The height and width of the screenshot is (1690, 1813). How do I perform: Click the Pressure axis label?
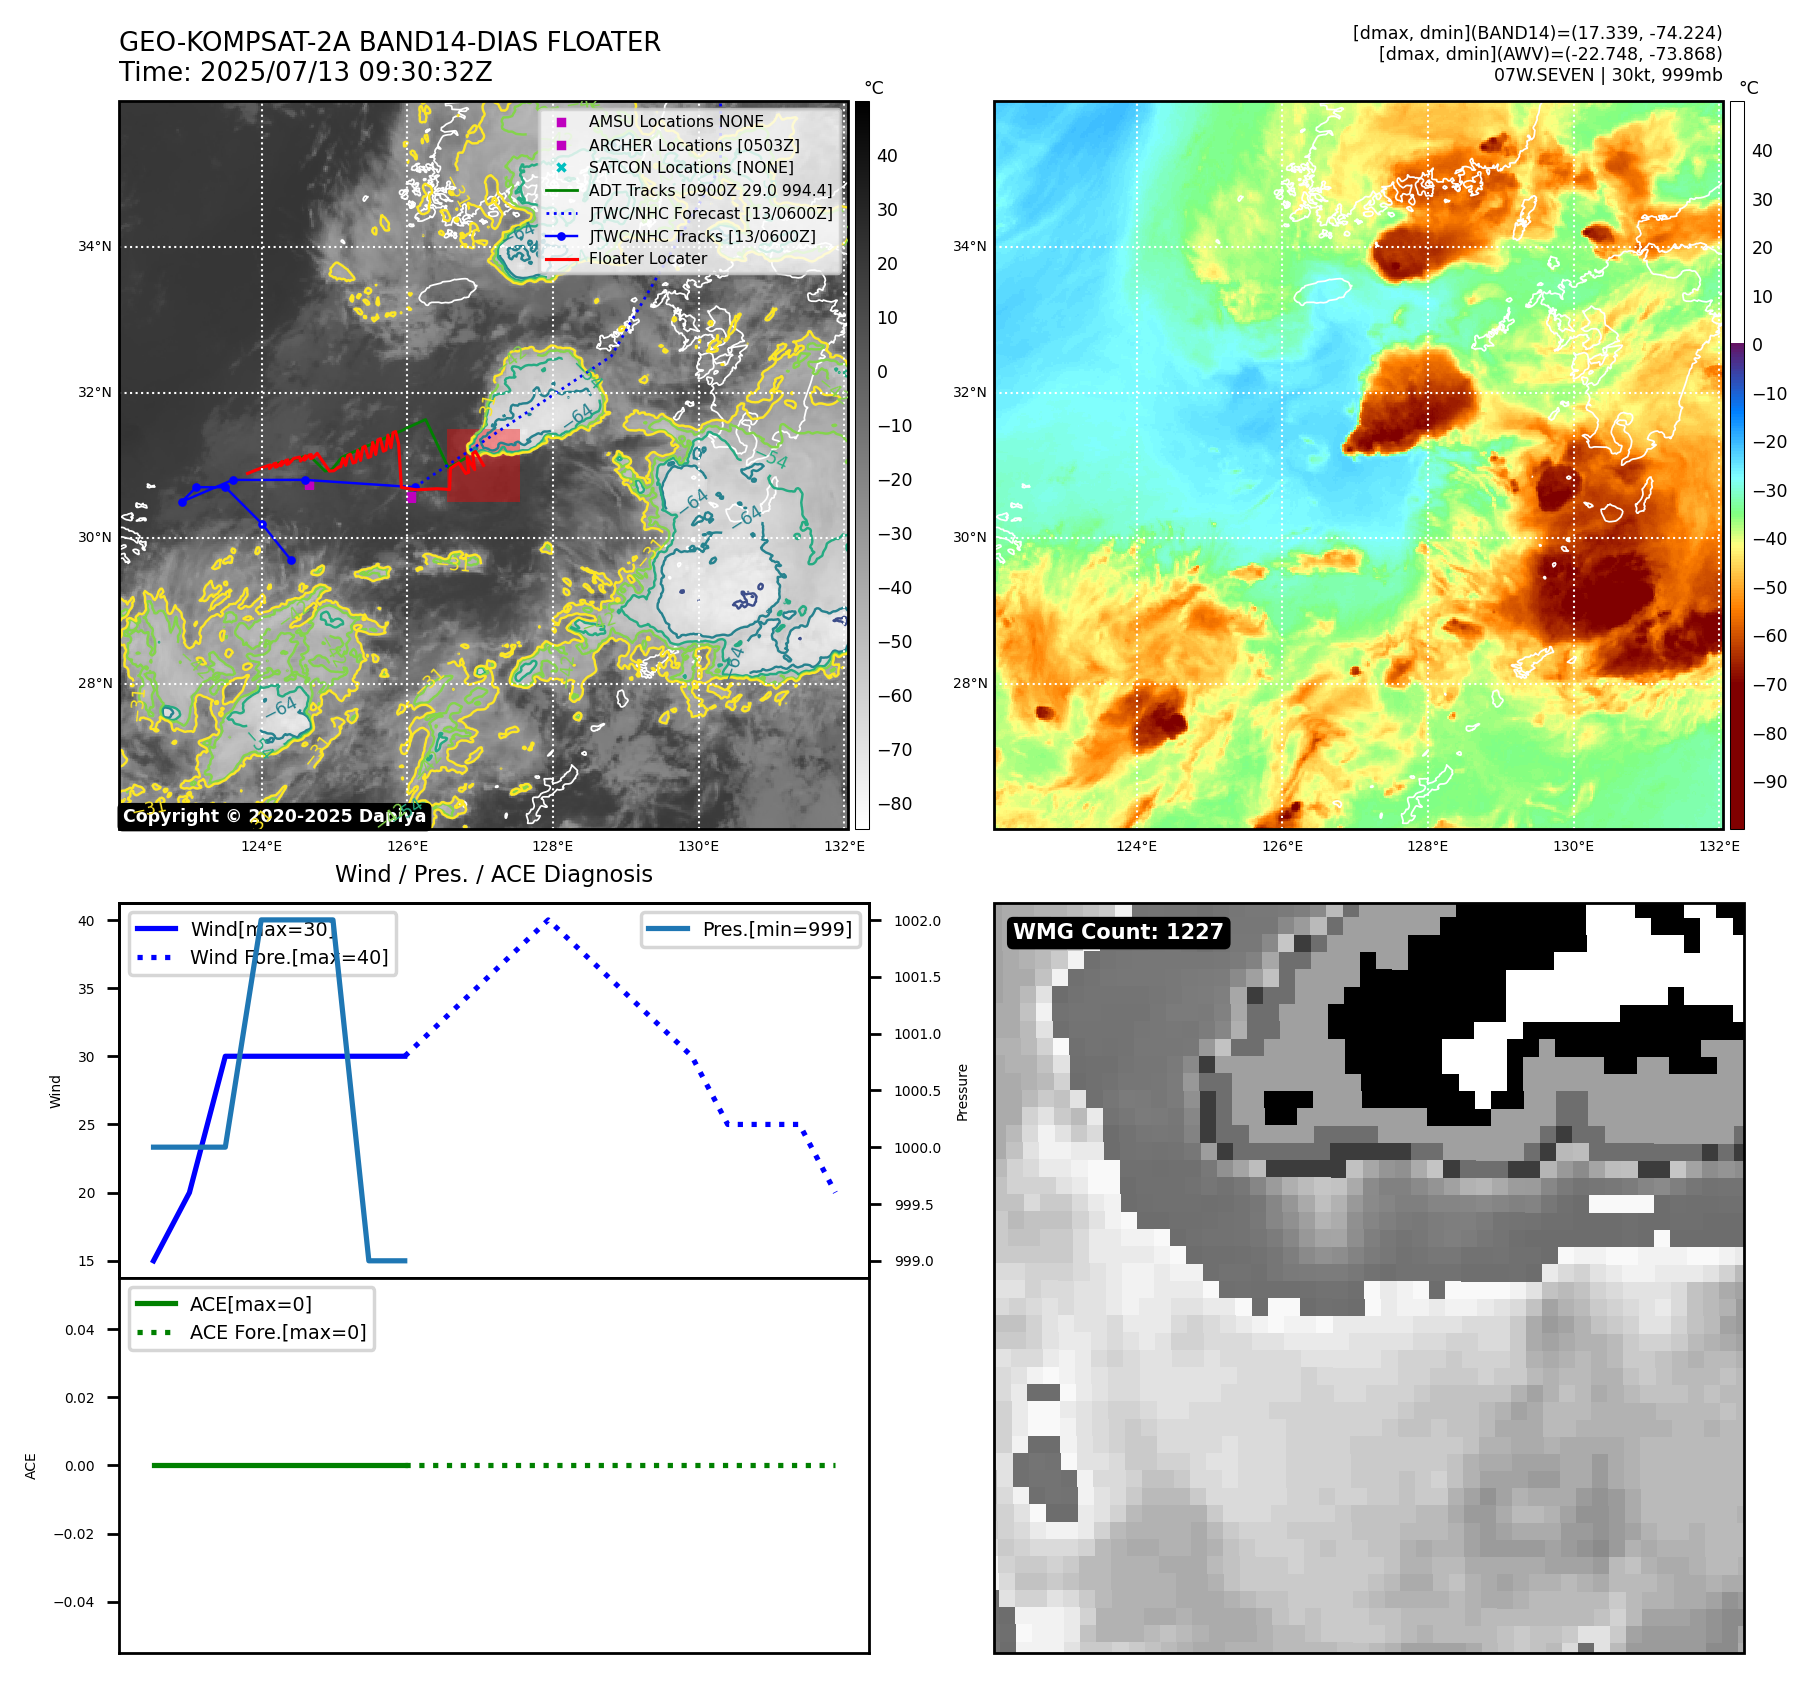pos(963,1092)
